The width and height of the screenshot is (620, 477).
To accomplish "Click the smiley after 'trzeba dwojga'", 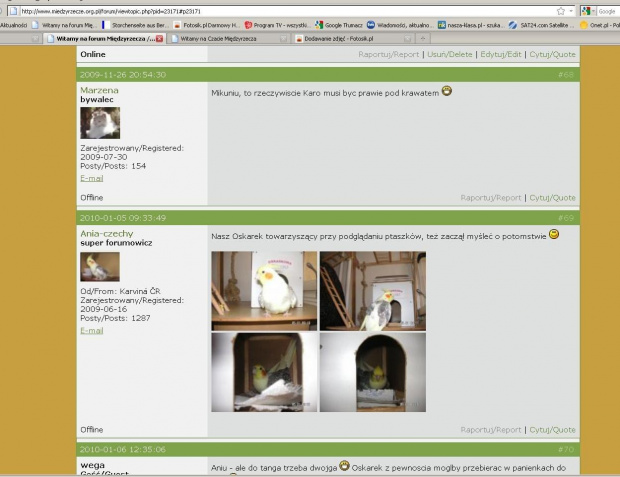I will click(x=344, y=466).
